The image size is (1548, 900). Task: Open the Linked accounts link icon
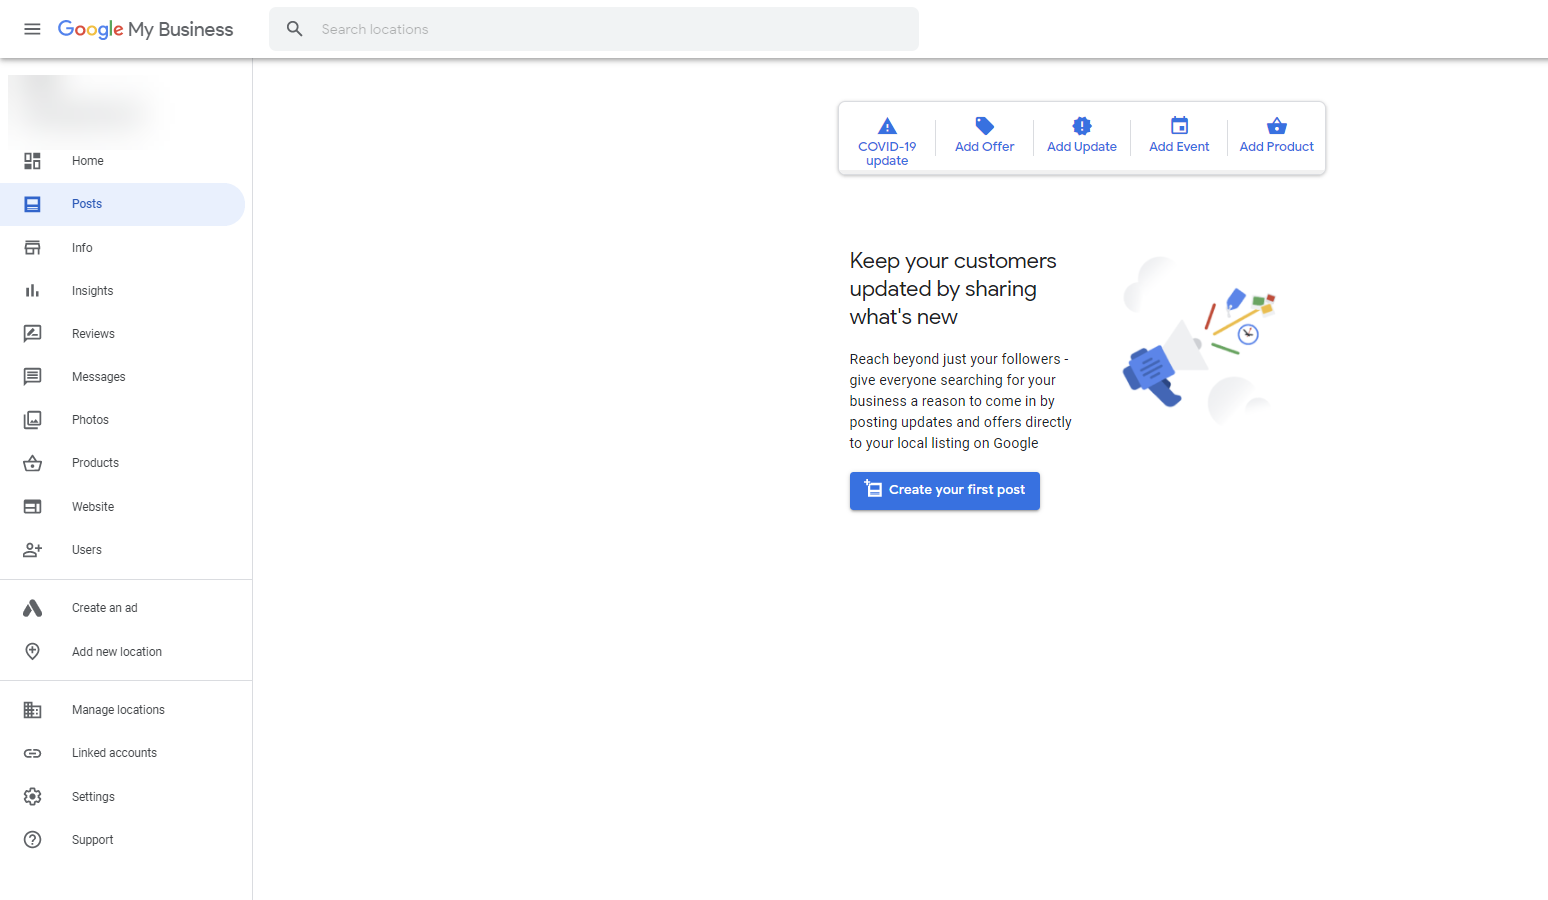click(x=33, y=752)
